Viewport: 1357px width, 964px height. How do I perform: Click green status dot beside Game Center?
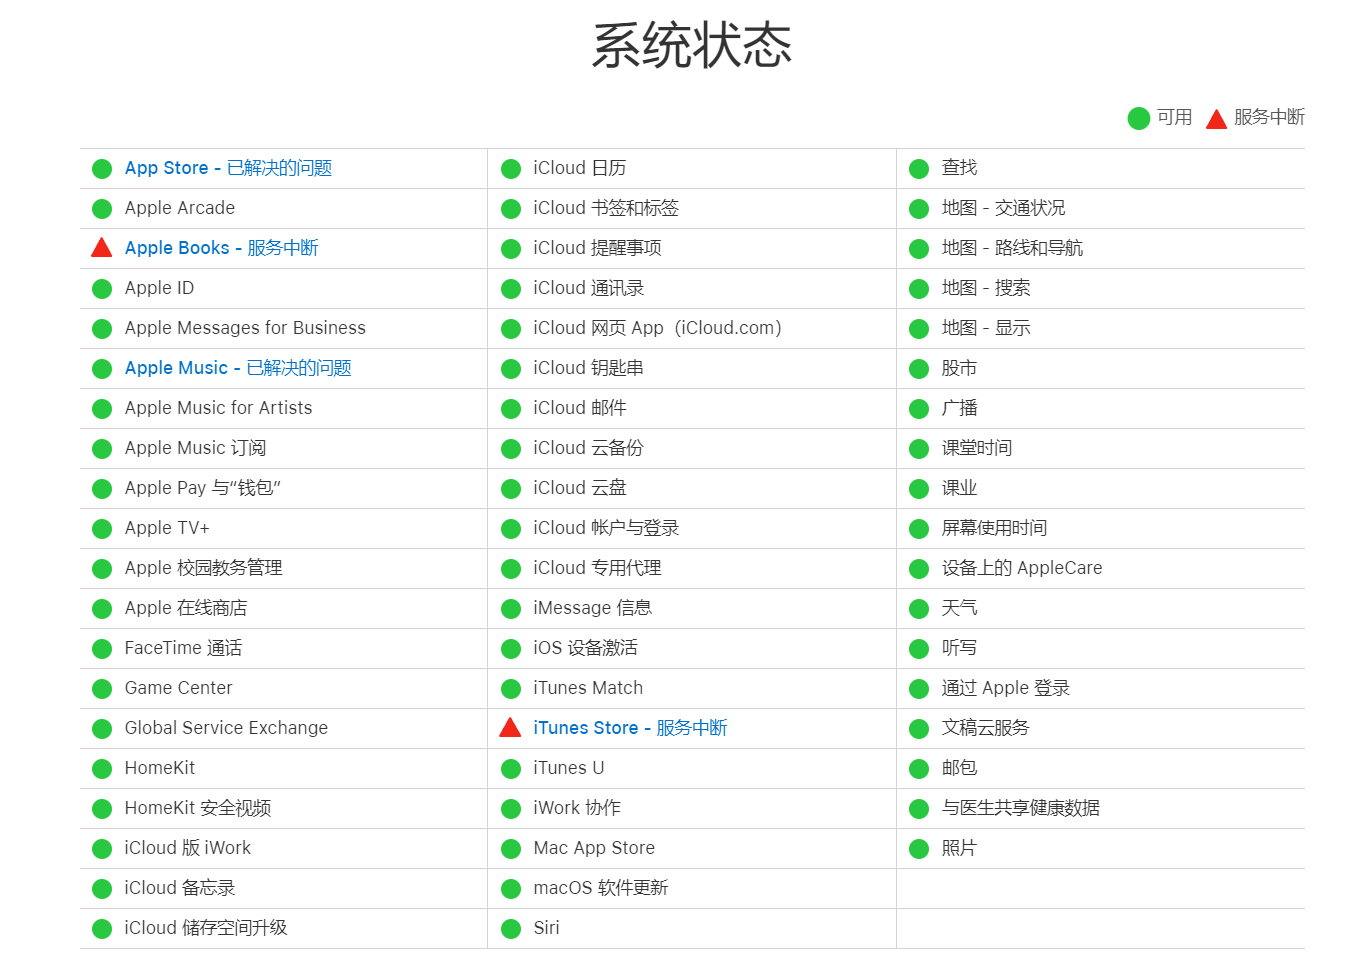[x=102, y=689]
